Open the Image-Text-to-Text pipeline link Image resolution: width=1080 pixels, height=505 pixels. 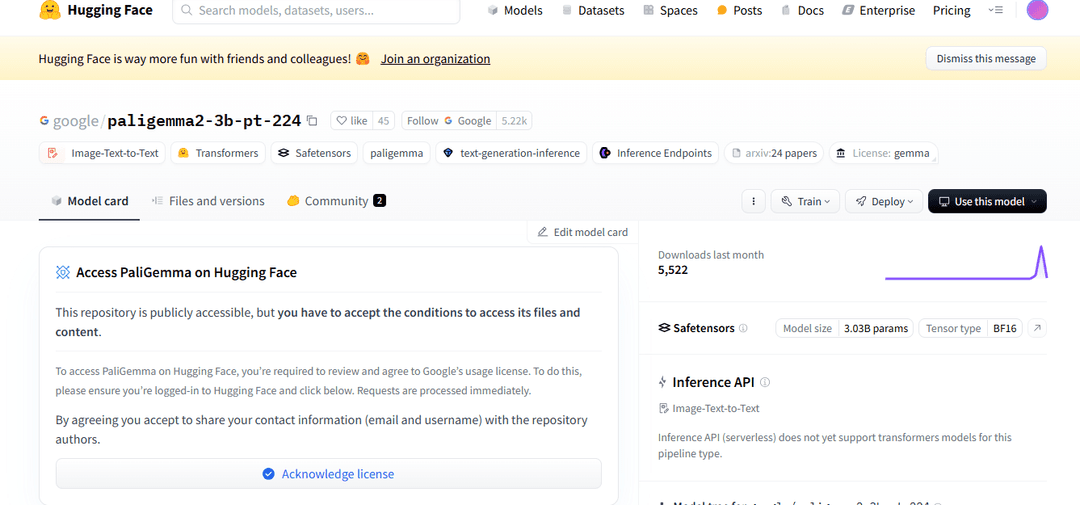[709, 409]
